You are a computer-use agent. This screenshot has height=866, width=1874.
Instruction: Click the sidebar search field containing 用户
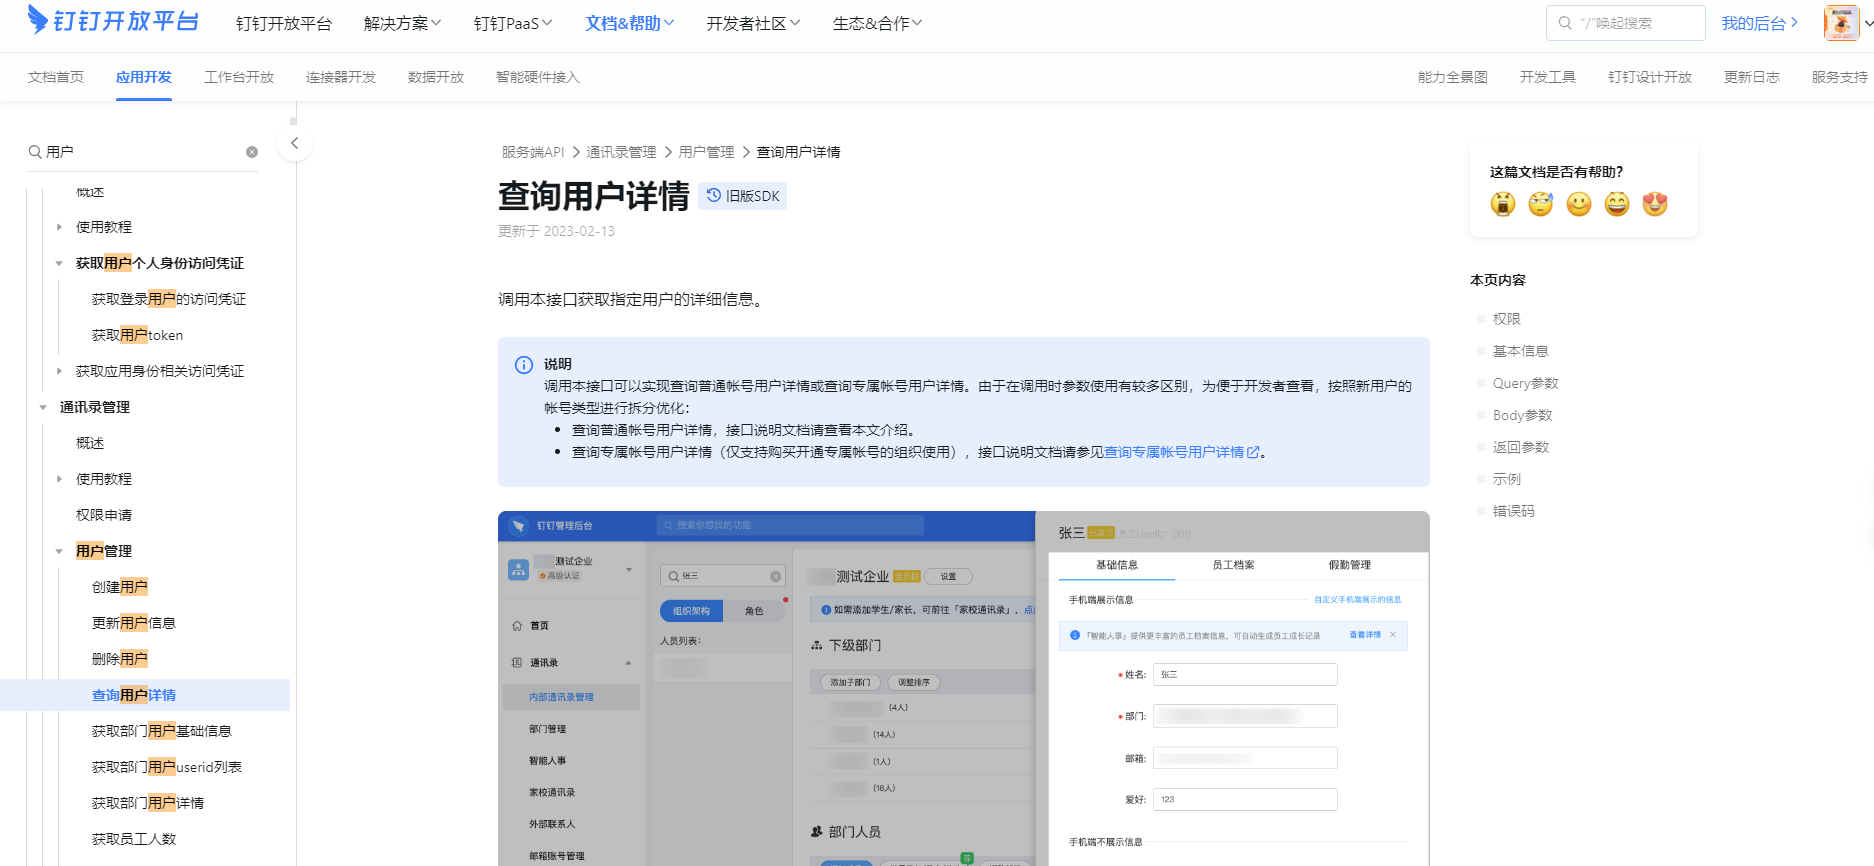143,152
